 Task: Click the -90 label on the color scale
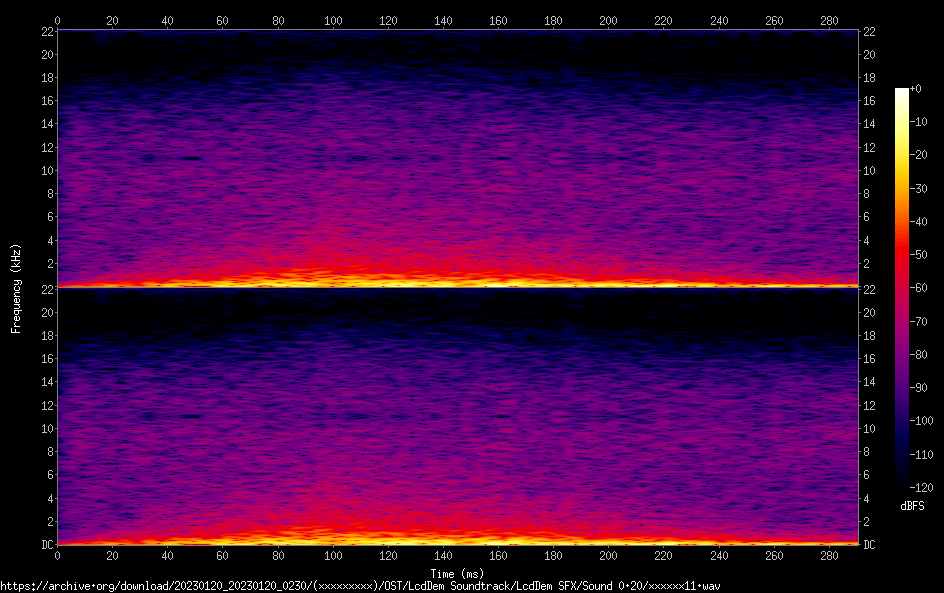tap(920, 386)
